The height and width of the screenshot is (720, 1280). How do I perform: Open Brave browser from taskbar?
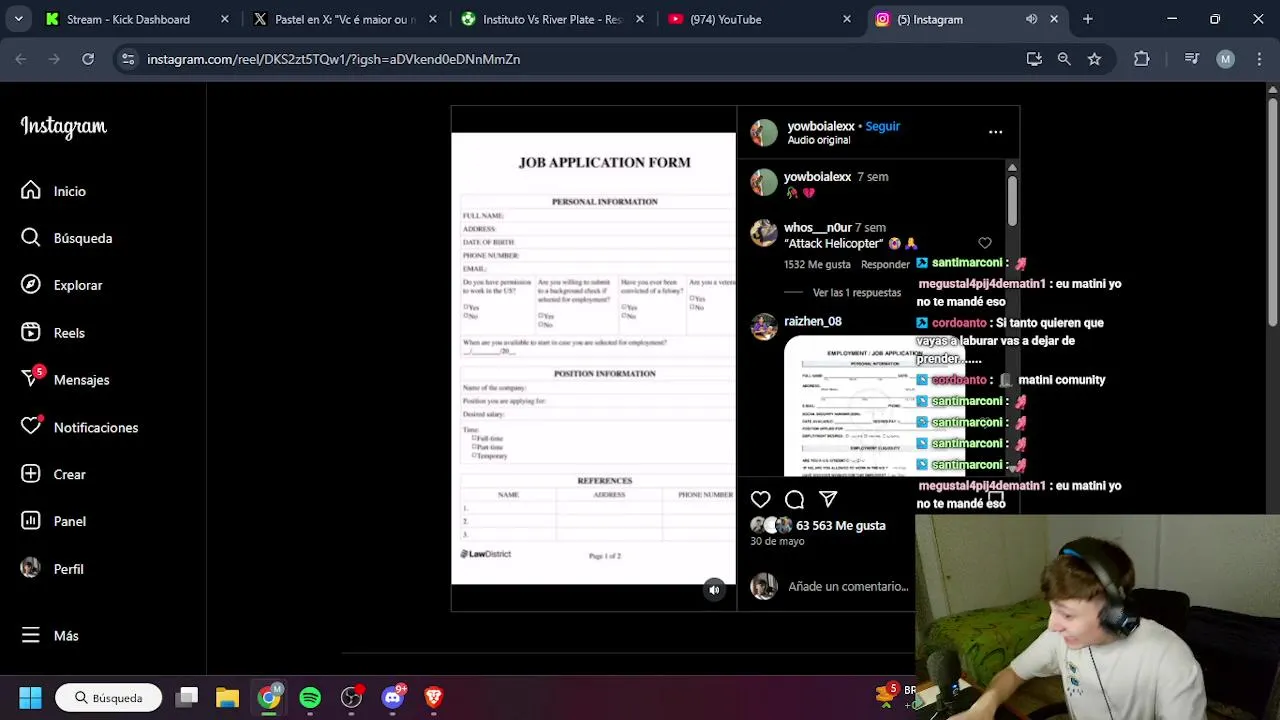click(x=433, y=697)
